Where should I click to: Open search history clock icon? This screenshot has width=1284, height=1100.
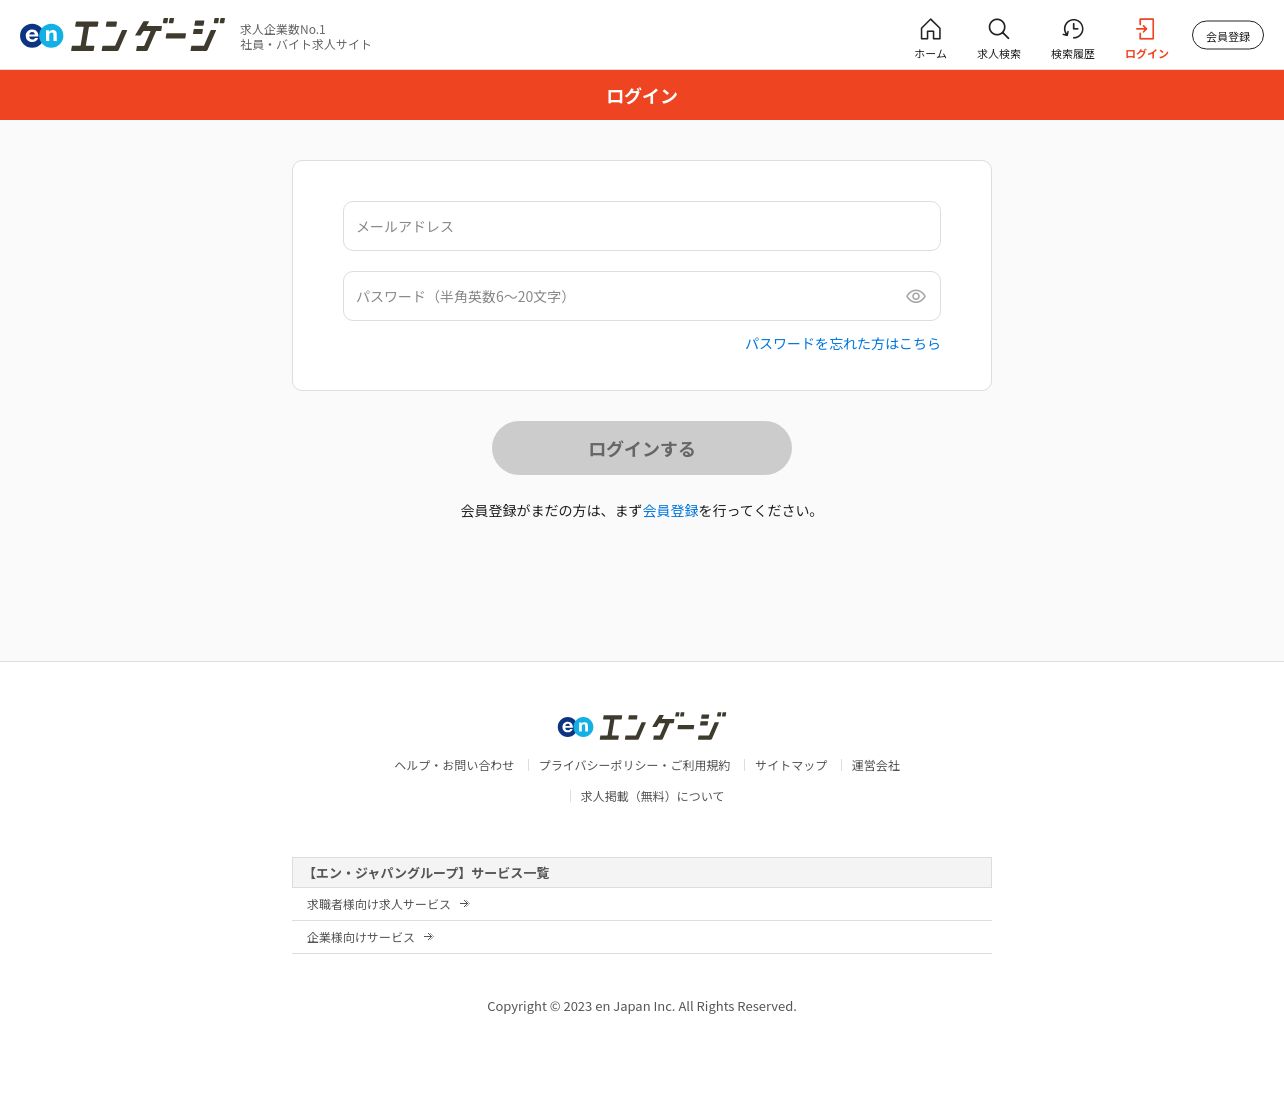1072,29
